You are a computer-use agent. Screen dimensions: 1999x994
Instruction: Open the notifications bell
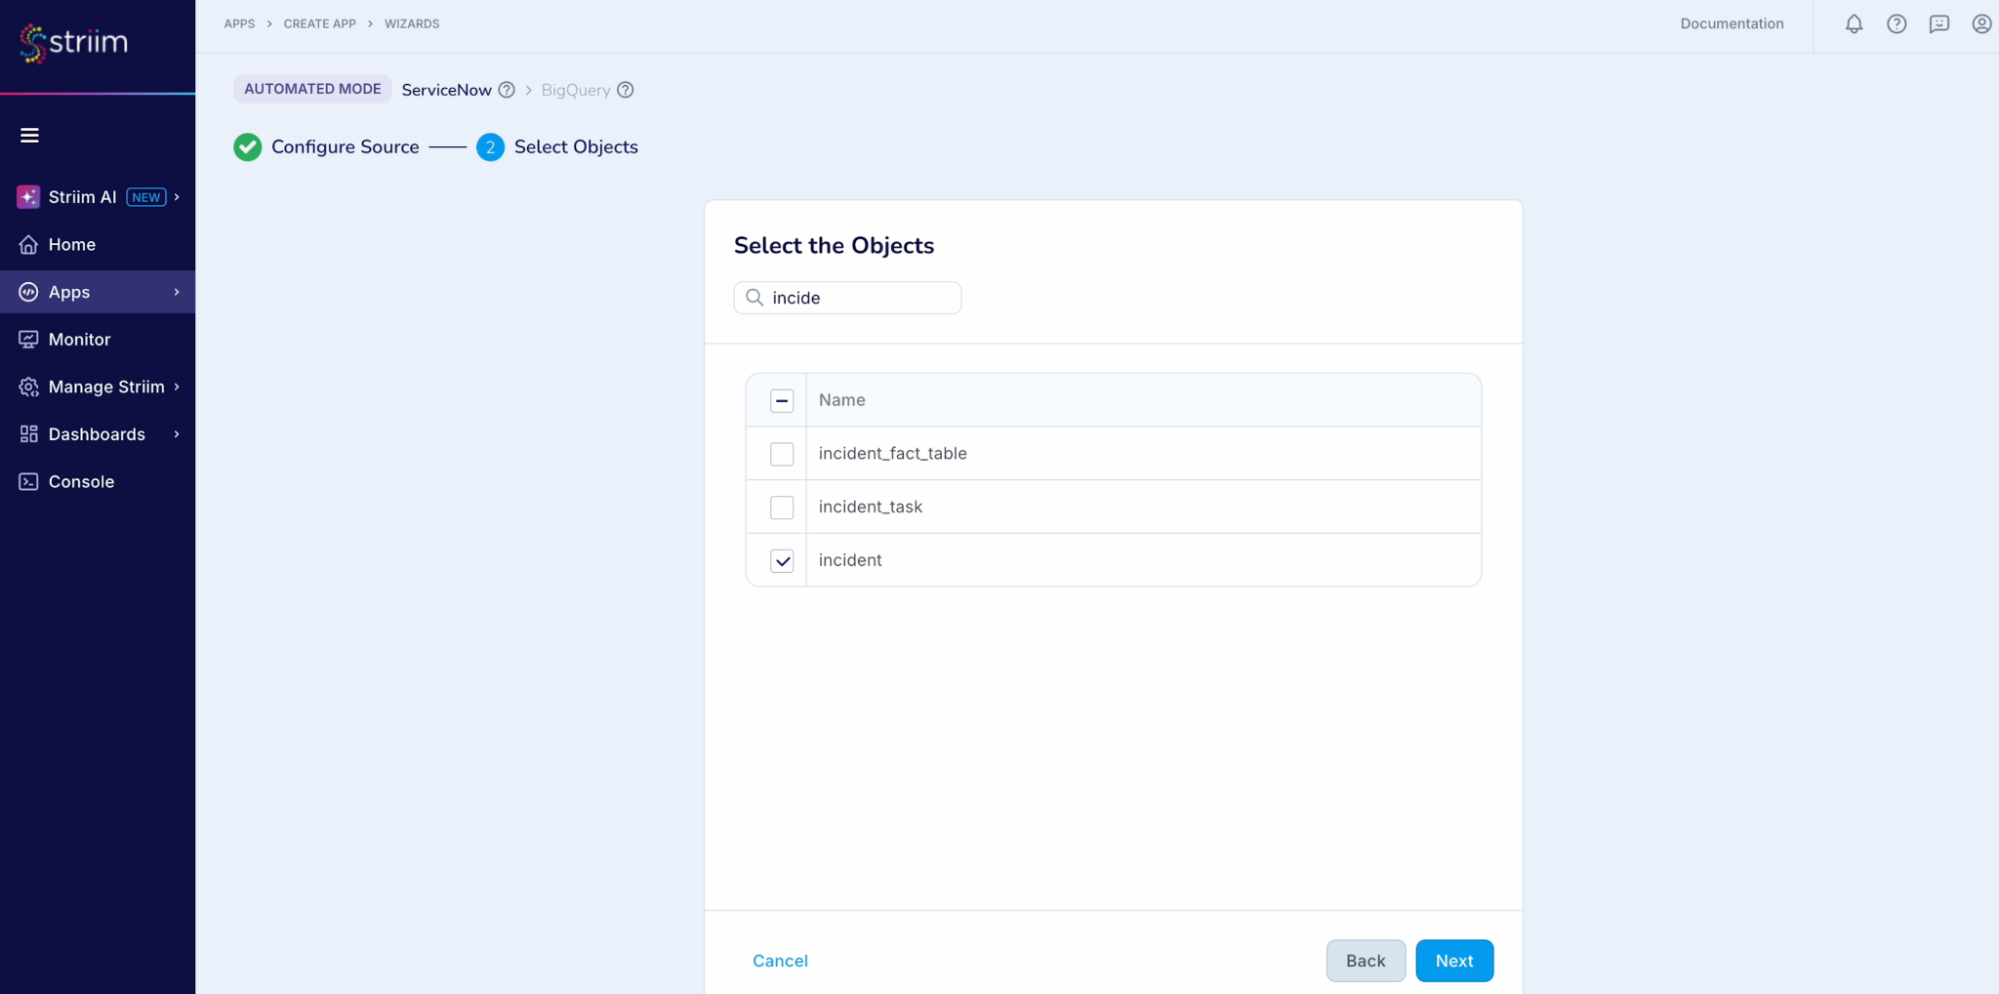(x=1854, y=24)
